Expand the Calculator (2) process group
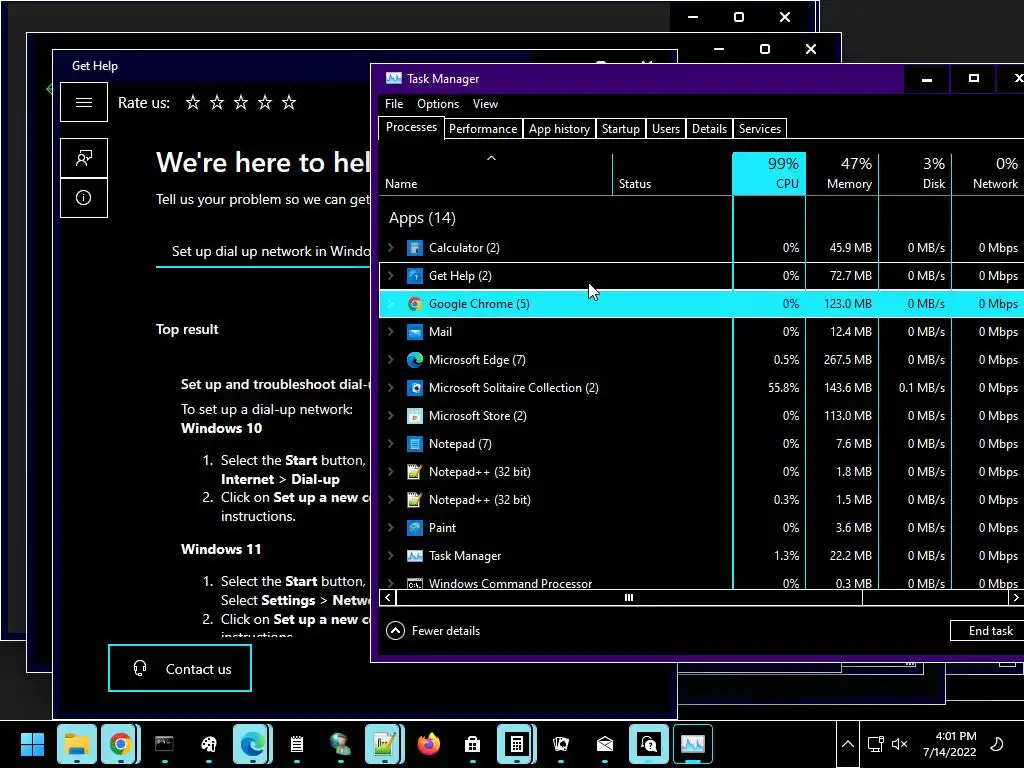Image resolution: width=1024 pixels, height=768 pixels. point(391,248)
